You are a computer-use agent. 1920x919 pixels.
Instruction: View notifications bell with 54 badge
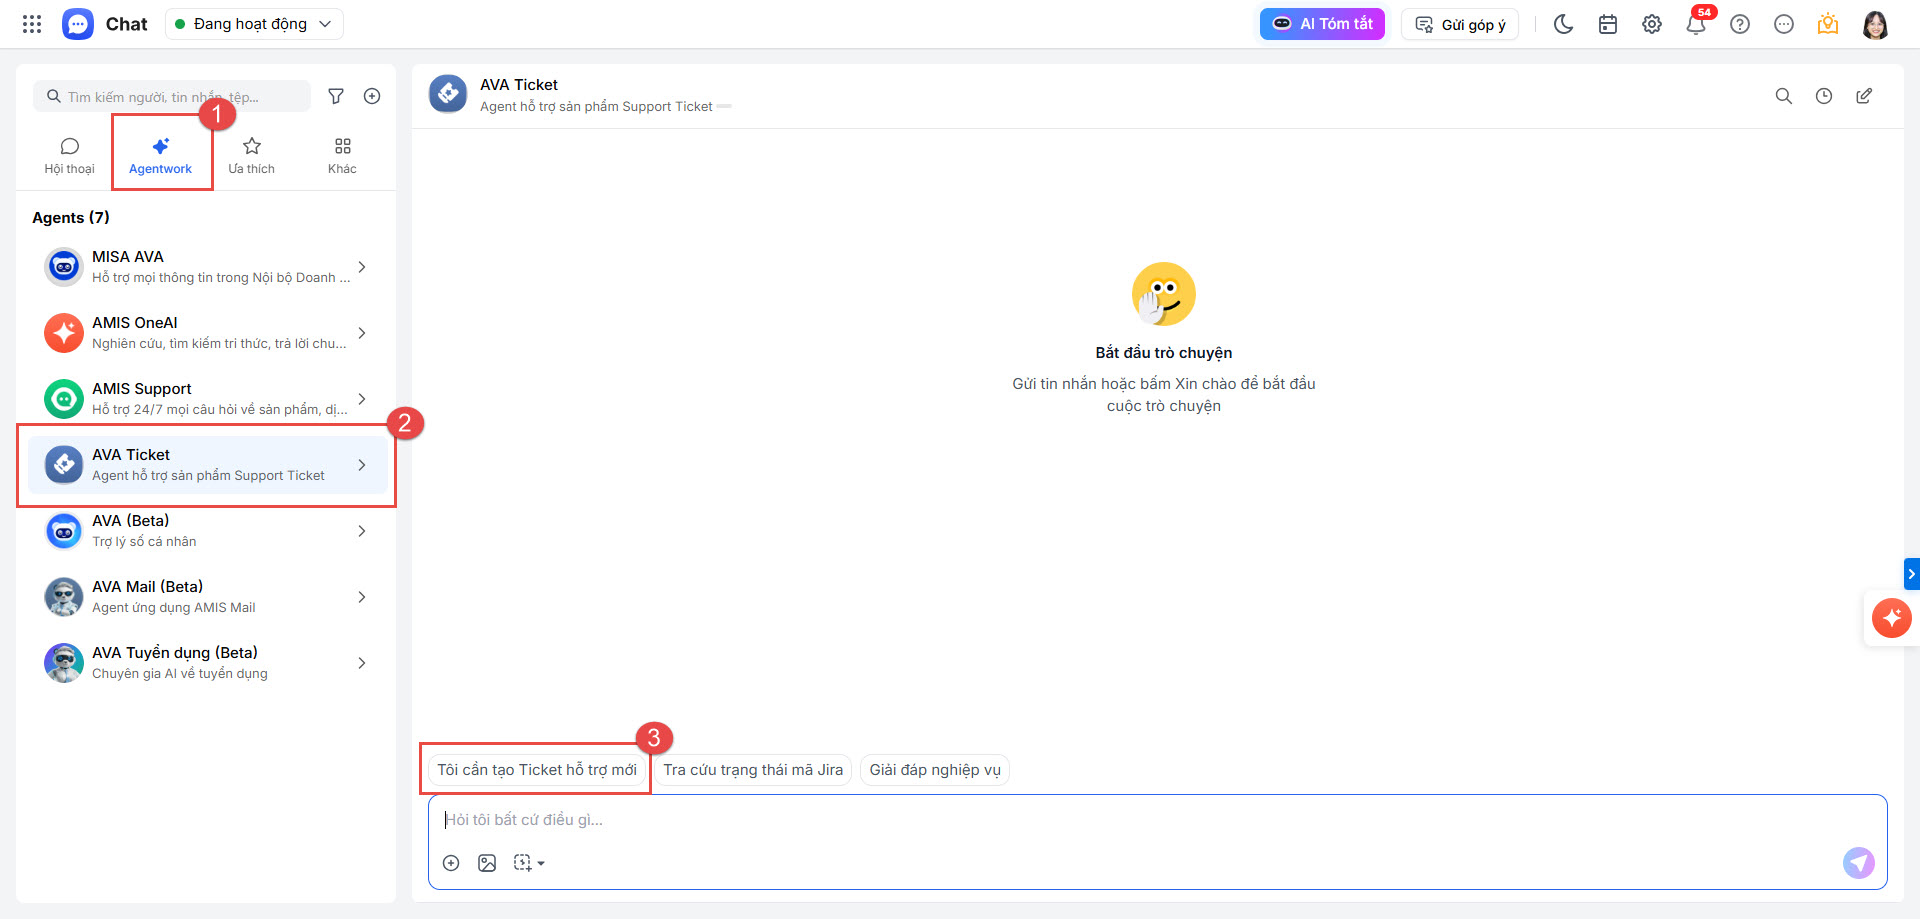click(1697, 22)
